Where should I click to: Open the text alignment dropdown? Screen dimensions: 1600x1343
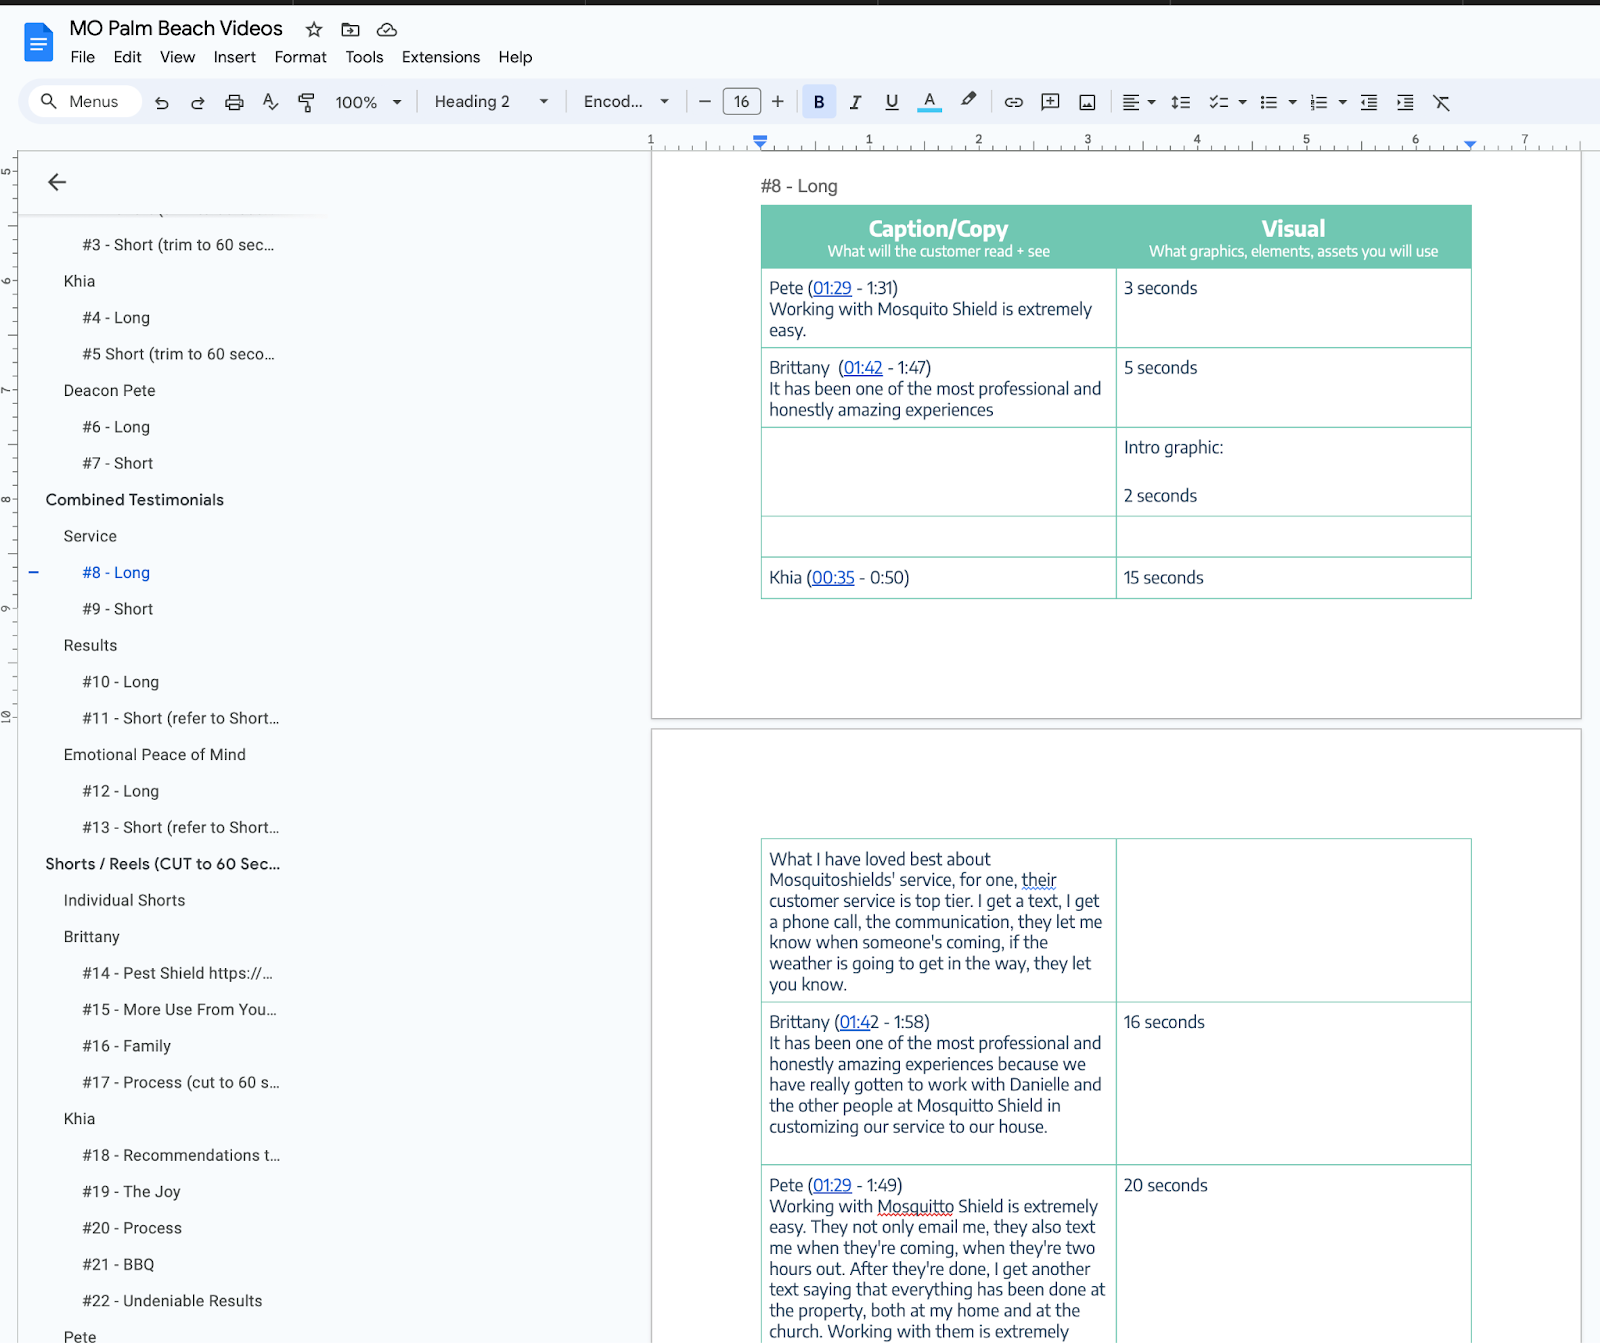tap(1138, 102)
